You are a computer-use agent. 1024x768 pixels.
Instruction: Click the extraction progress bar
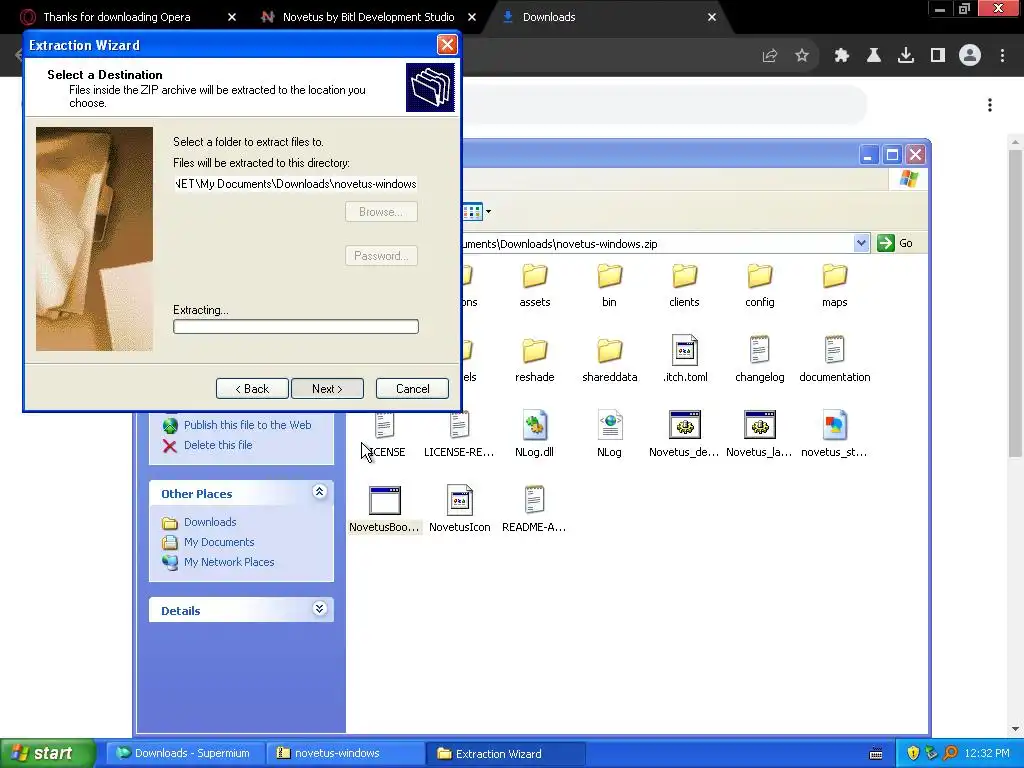(x=296, y=327)
